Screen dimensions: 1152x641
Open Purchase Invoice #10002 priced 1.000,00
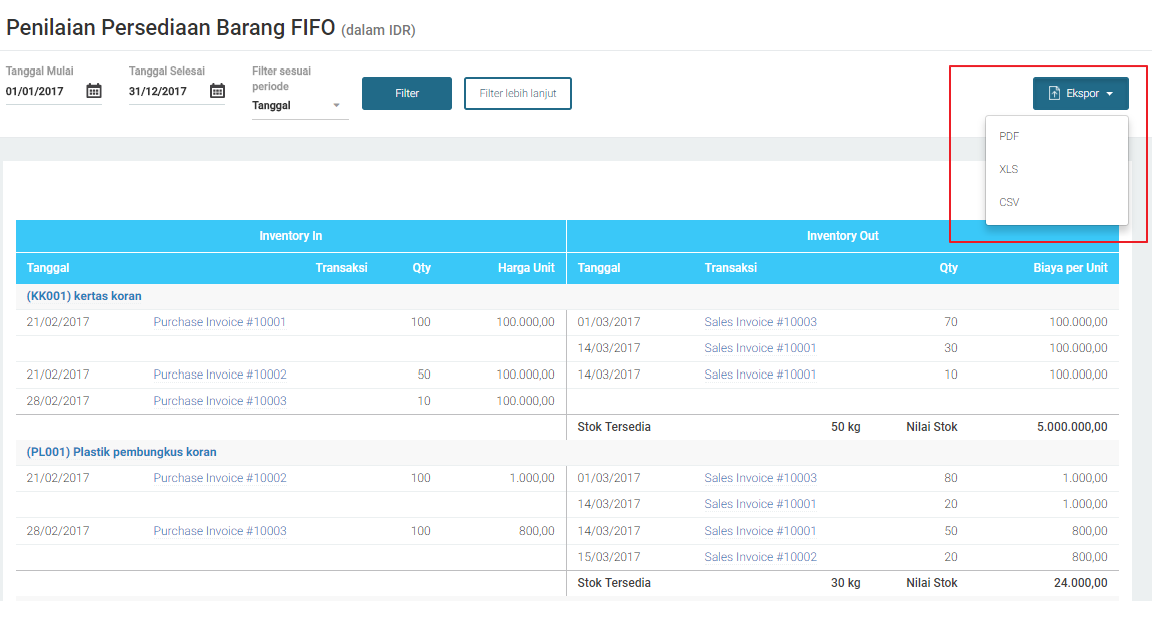click(220, 478)
